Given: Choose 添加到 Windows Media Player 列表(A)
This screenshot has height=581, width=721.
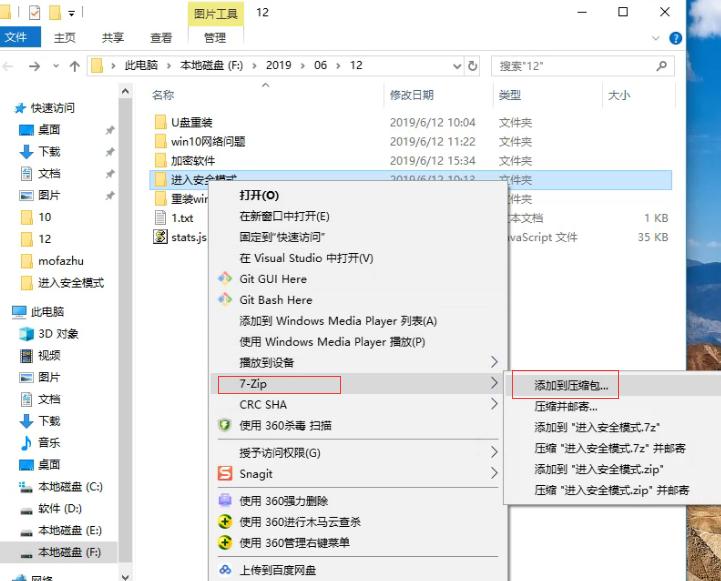Looking at the screenshot, I should click(338, 320).
